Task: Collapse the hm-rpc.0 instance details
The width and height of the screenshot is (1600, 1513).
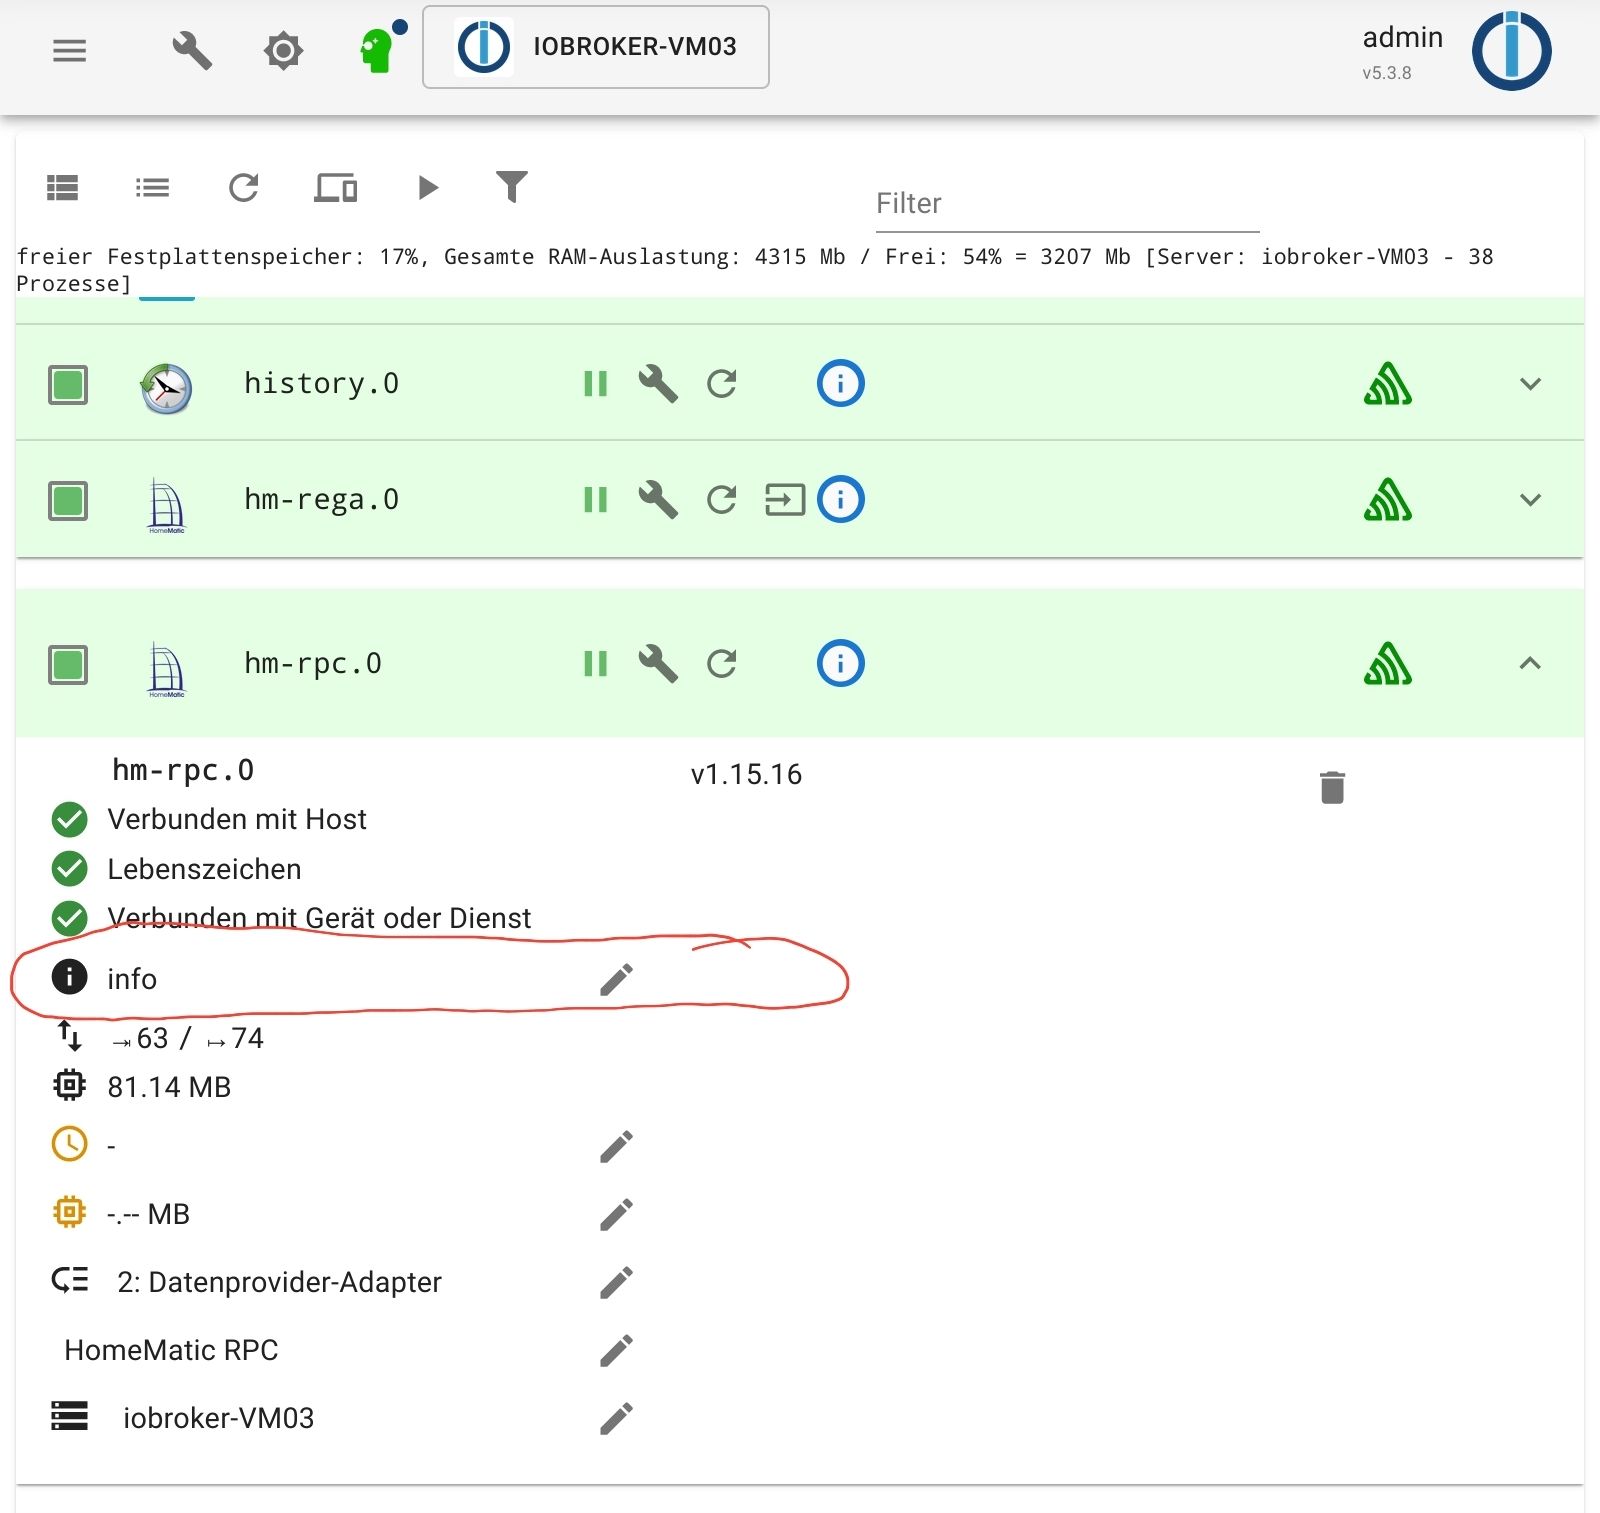Action: tap(1530, 663)
